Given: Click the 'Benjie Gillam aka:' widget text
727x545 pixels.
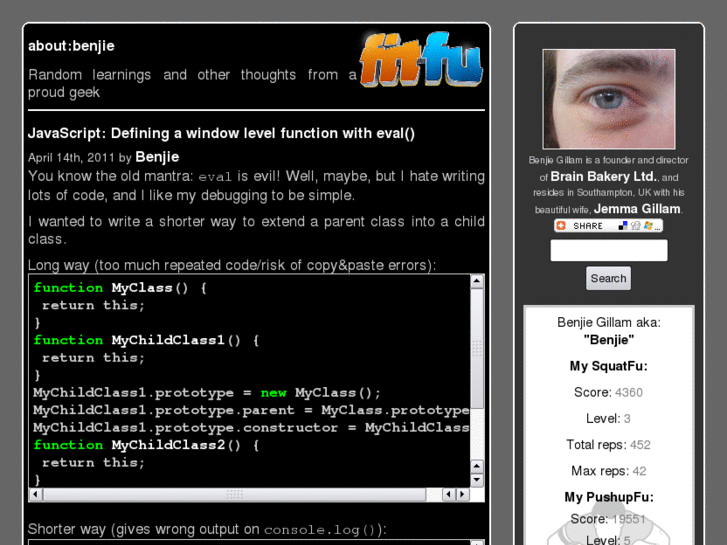Looking at the screenshot, I should (609, 322).
